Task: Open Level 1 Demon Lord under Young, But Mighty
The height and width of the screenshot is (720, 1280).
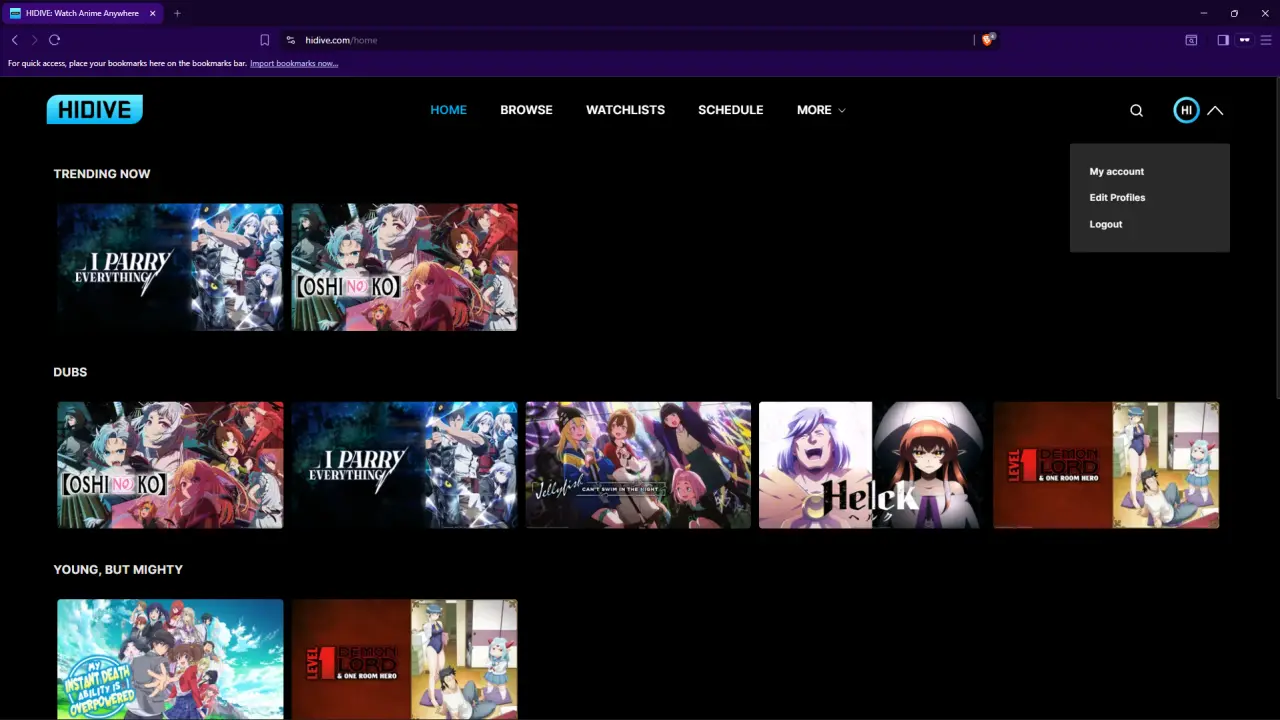Action: [x=404, y=659]
